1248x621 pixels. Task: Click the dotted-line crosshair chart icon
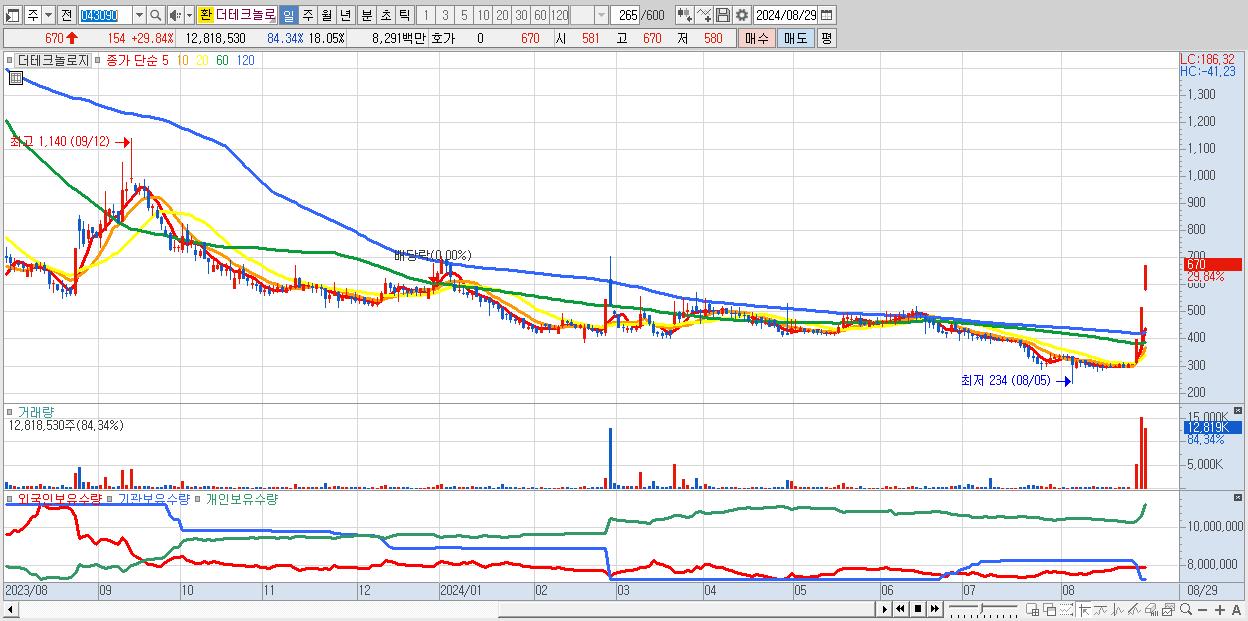click(x=1066, y=609)
